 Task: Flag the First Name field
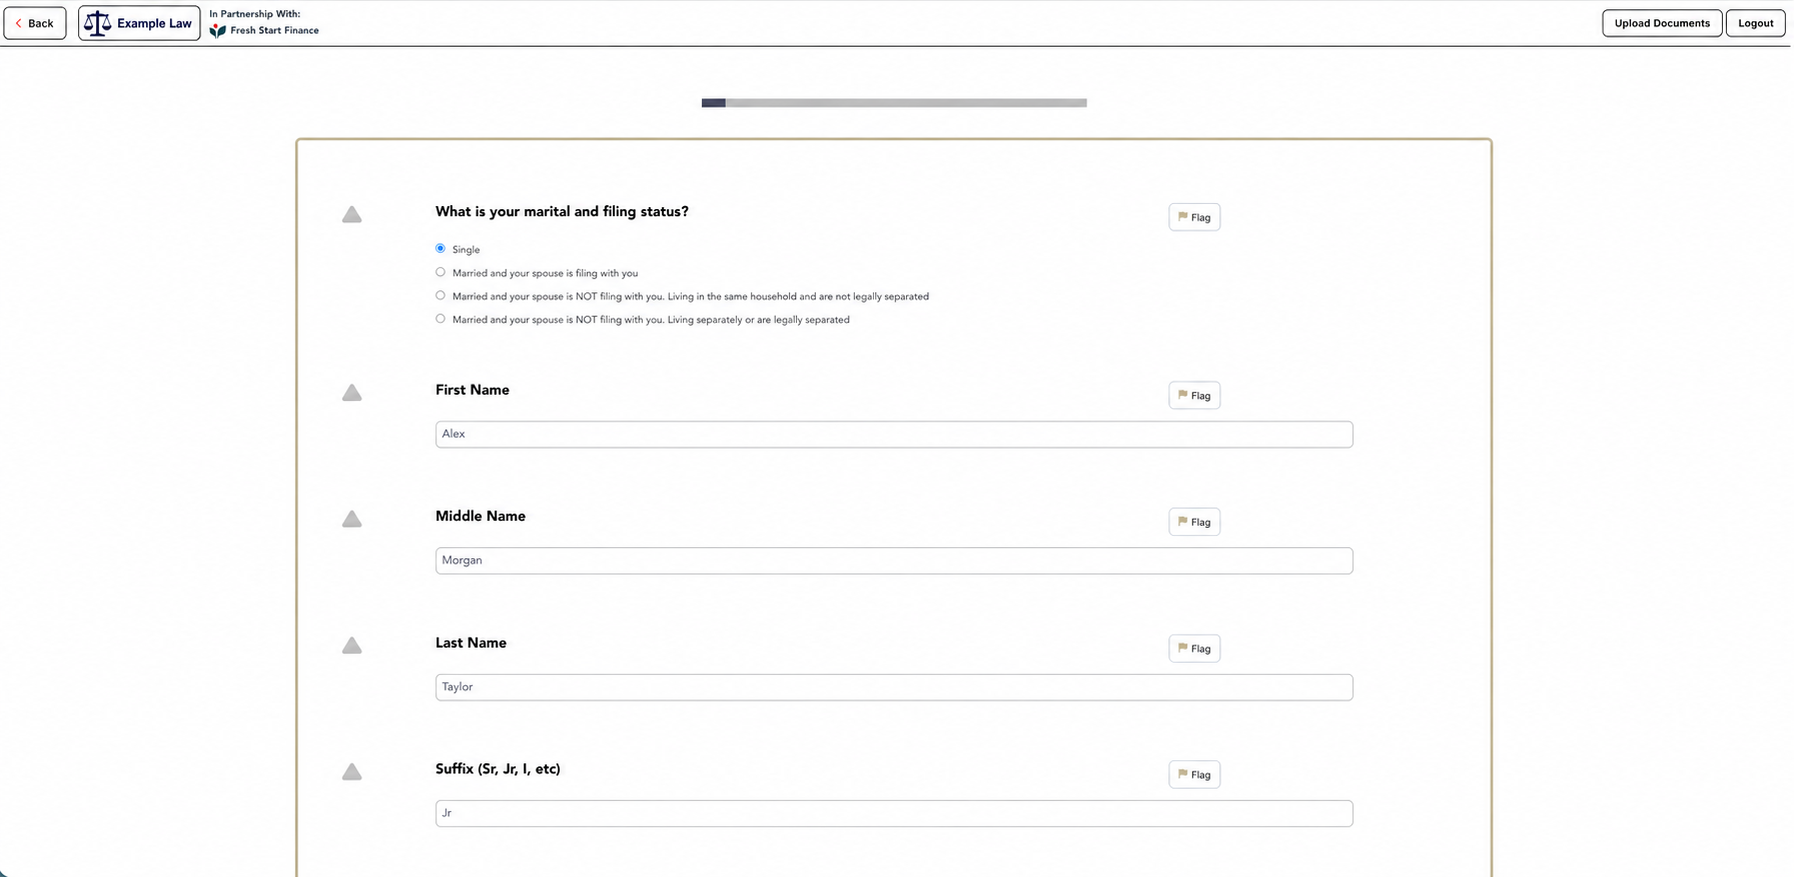pos(1194,395)
